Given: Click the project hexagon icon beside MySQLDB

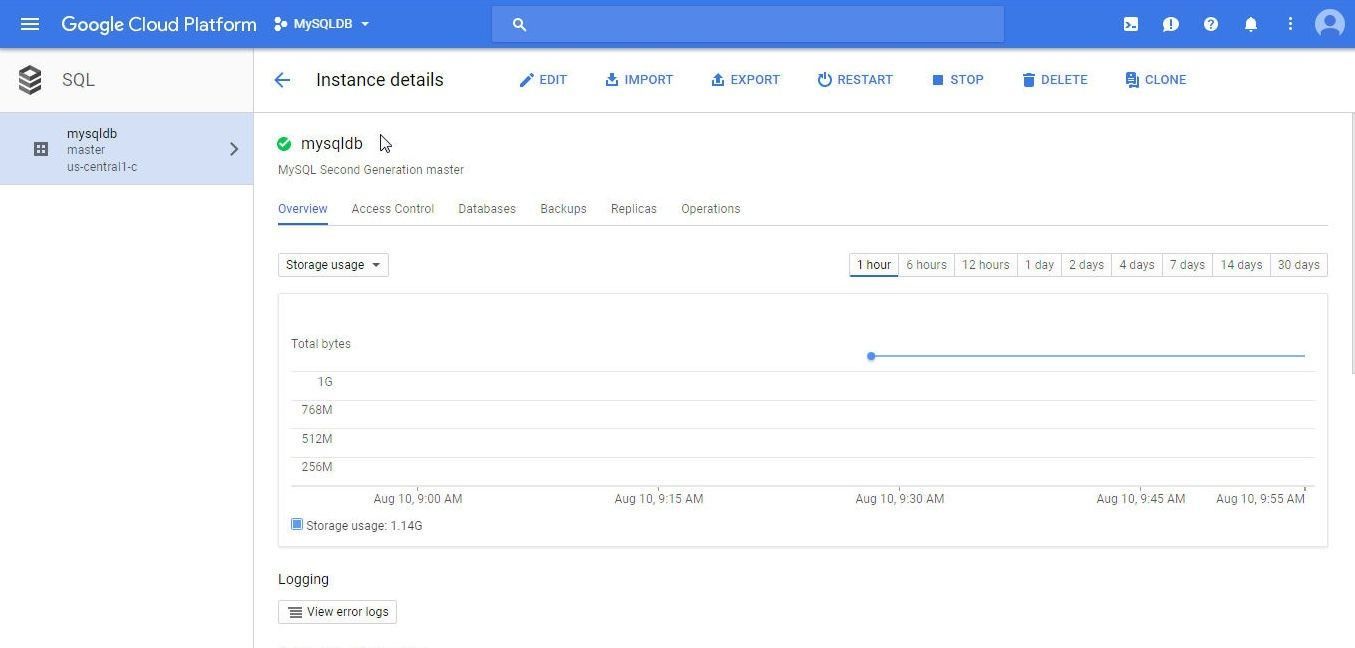Looking at the screenshot, I should (x=280, y=24).
